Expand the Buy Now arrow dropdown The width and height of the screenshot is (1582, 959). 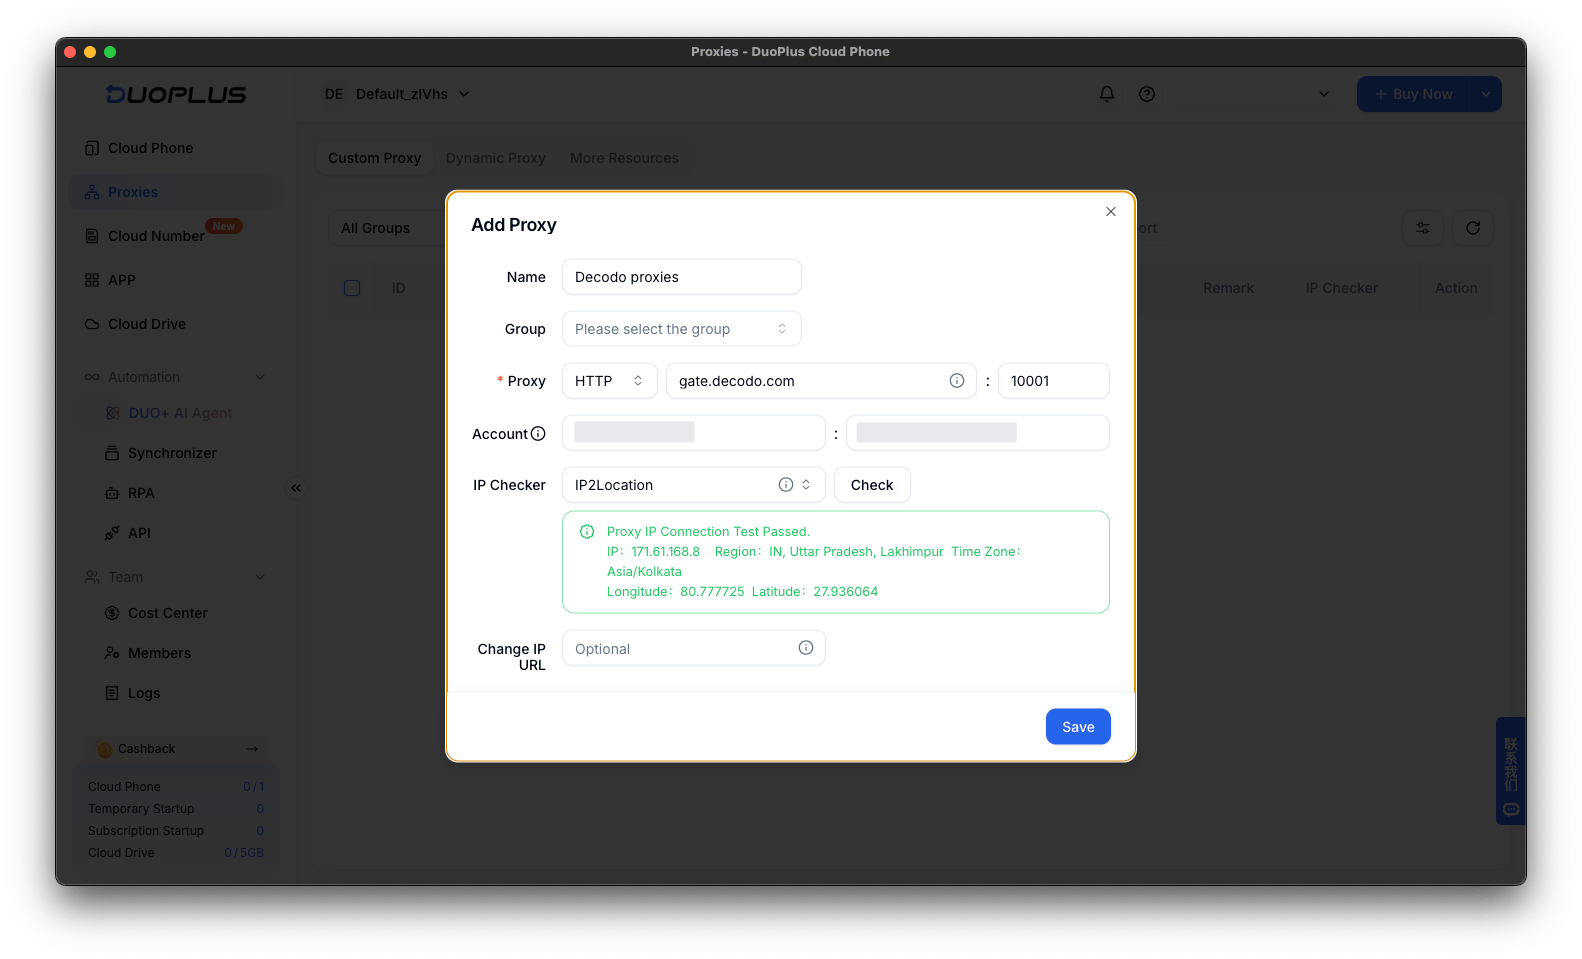pyautogui.click(x=1486, y=94)
